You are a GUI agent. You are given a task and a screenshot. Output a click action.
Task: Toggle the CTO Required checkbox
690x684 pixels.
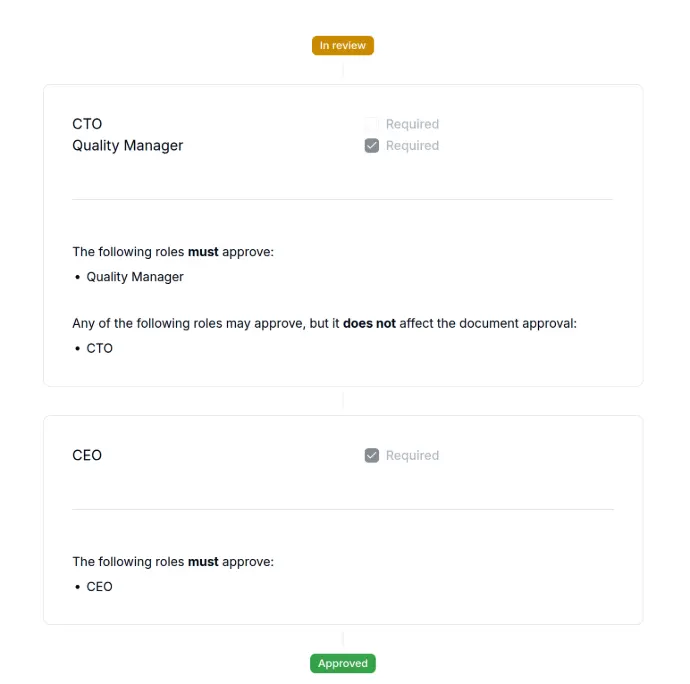[x=371, y=124]
